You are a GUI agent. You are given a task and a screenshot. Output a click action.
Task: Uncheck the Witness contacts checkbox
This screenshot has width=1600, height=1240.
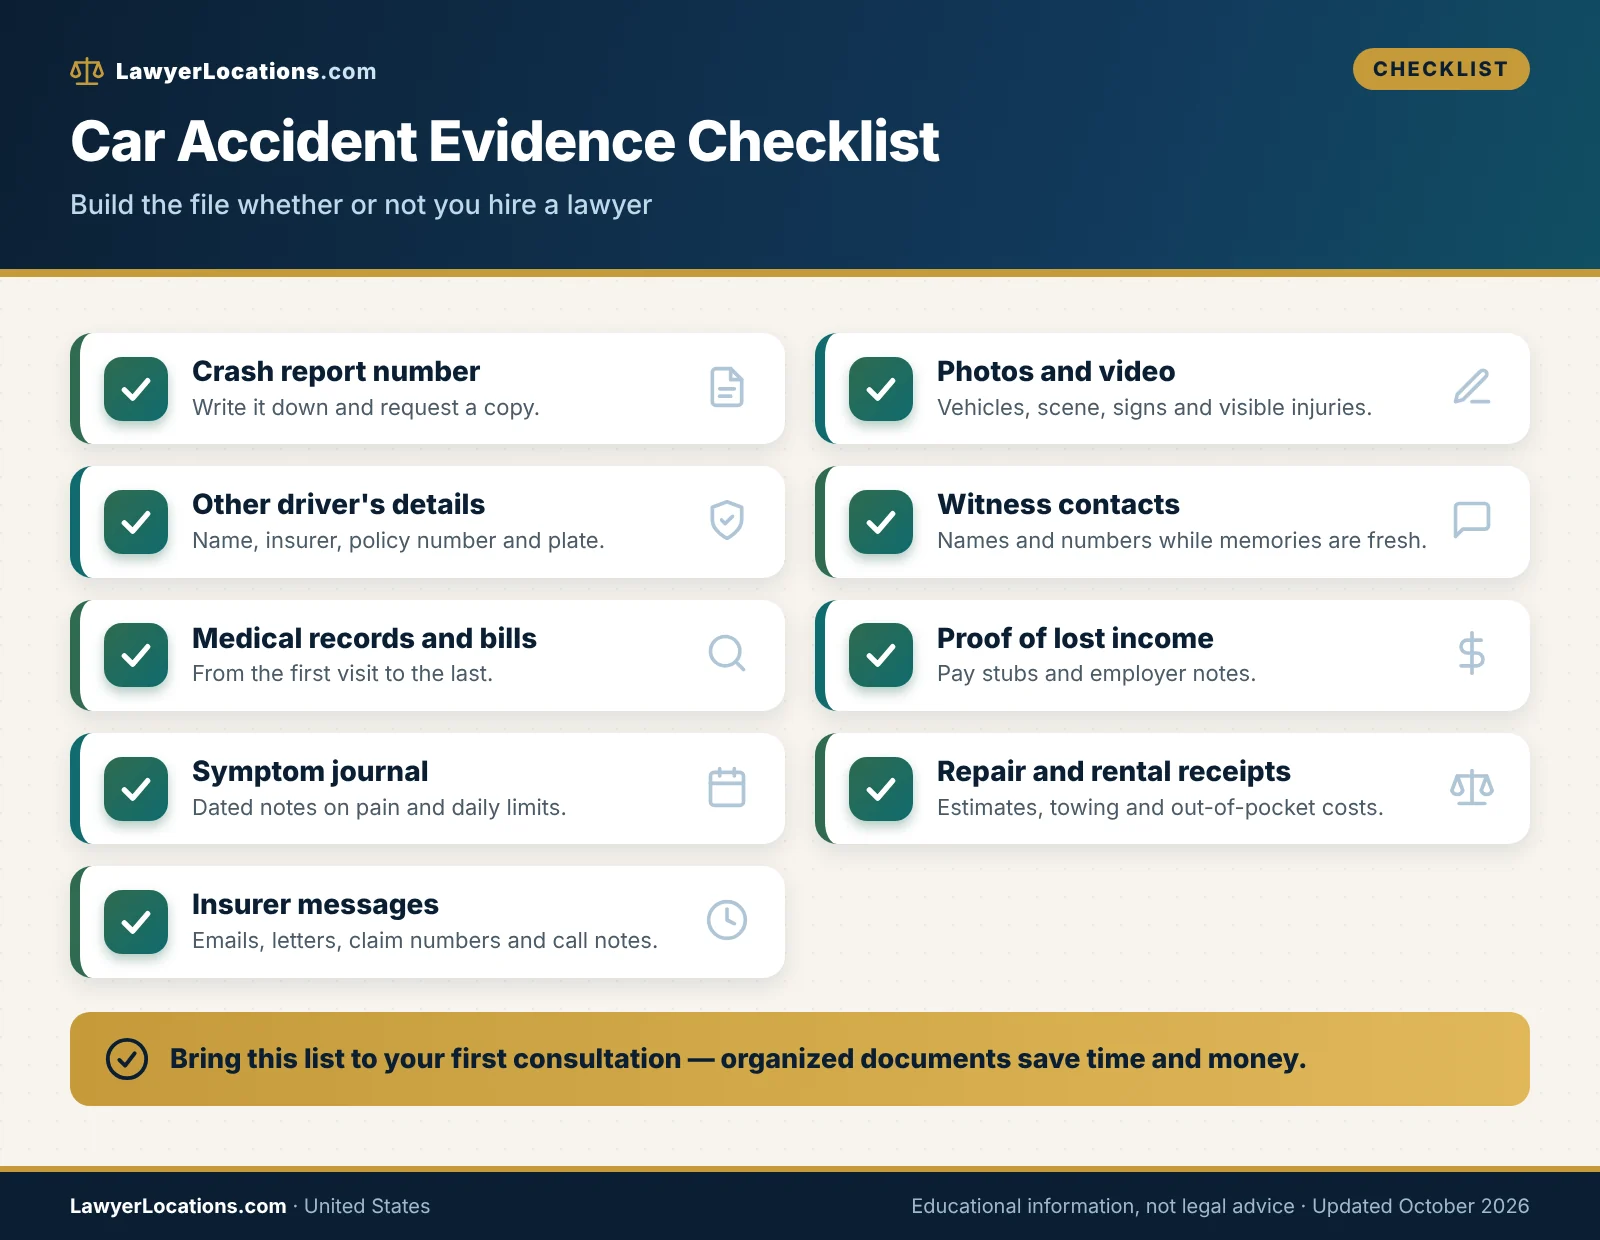pos(881,522)
